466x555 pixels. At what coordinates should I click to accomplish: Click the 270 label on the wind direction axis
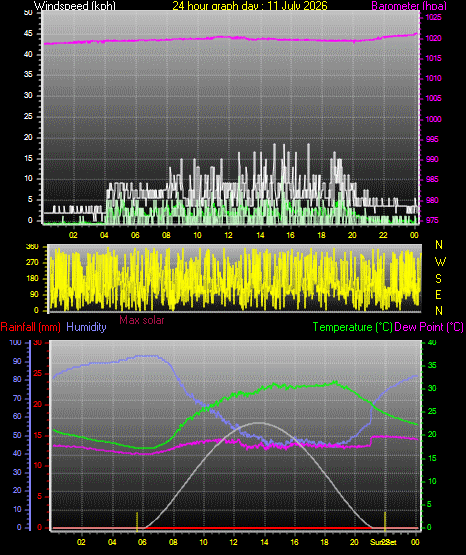(32, 263)
